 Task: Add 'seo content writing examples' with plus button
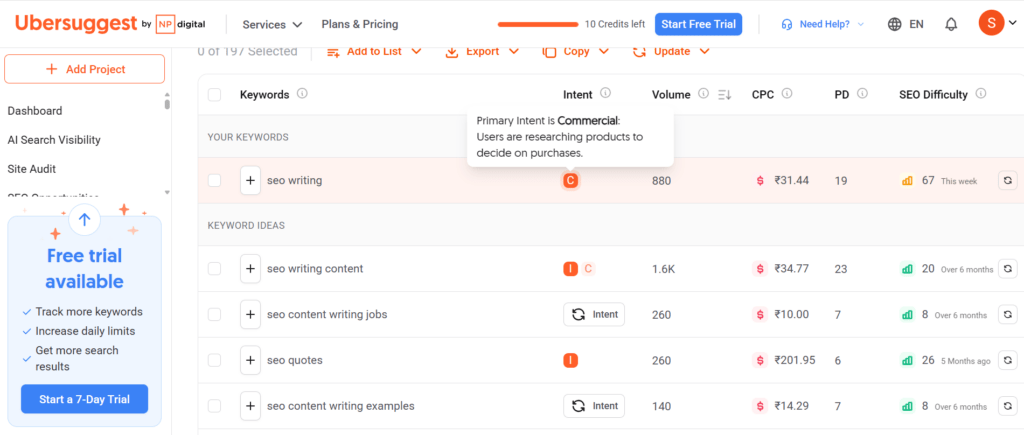(x=250, y=406)
